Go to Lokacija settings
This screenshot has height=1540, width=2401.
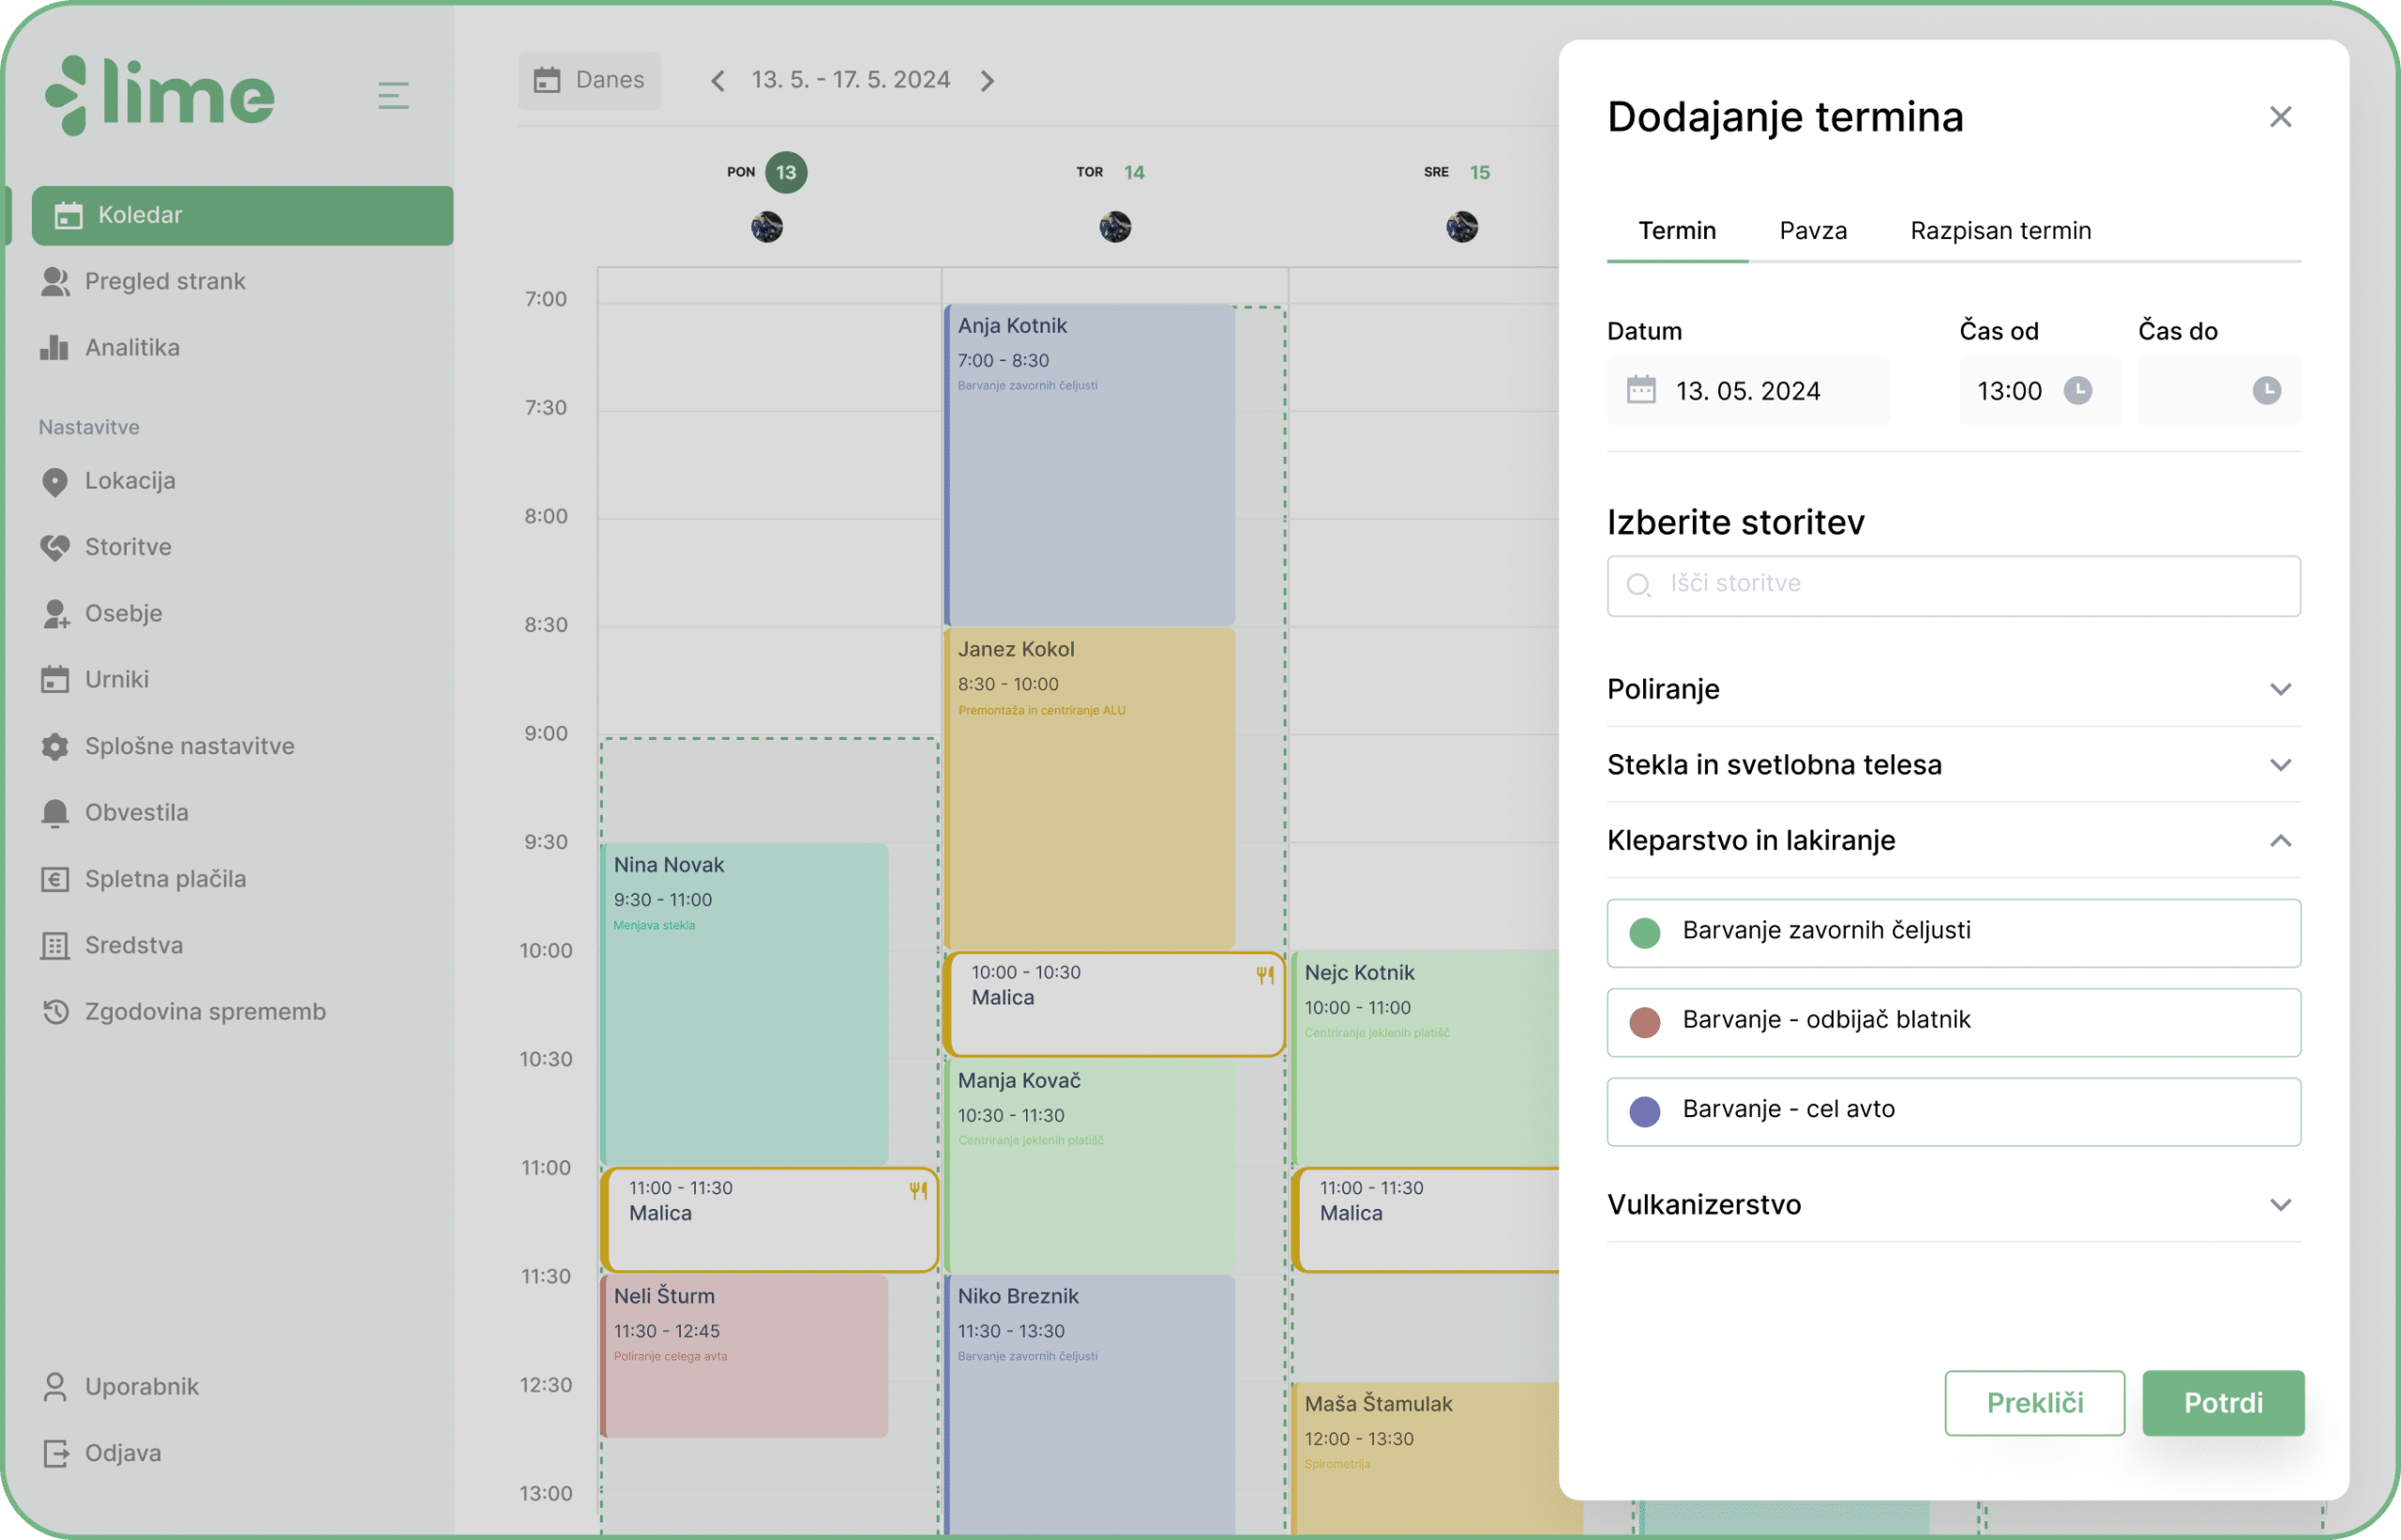(108, 480)
